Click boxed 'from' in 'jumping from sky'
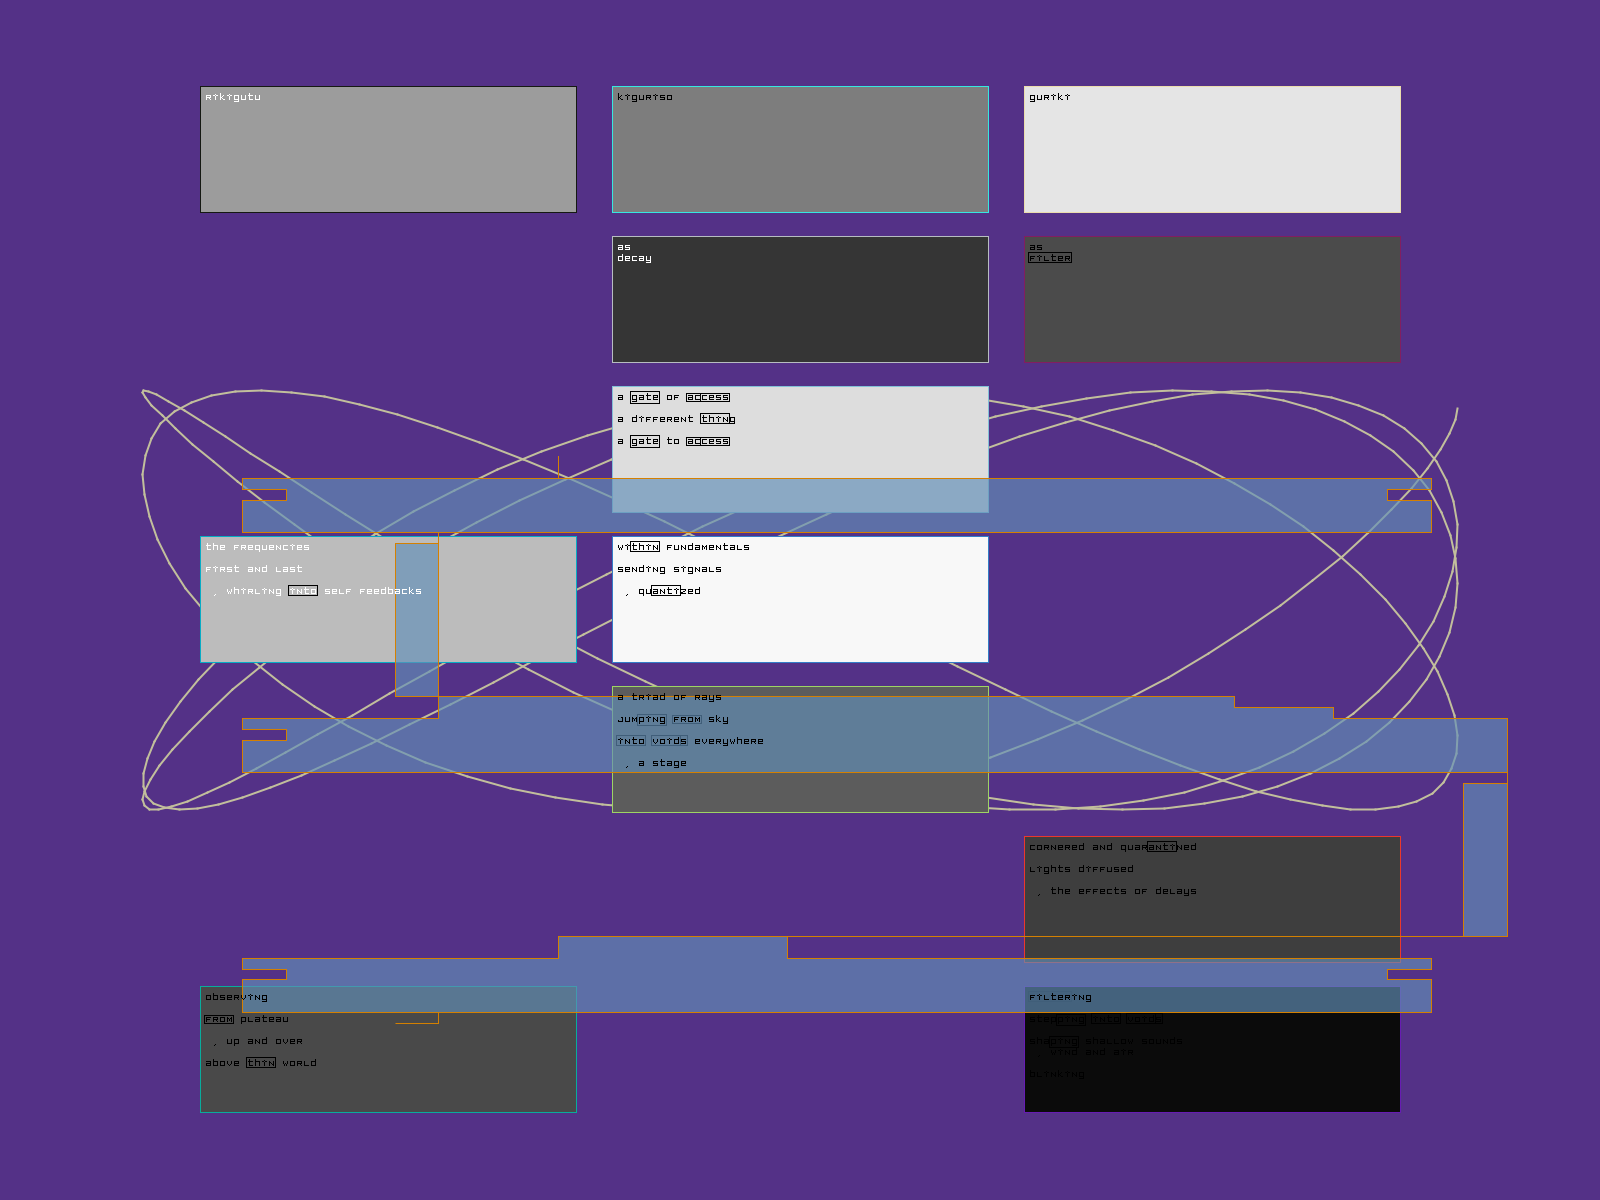1600x1200 pixels. pyautogui.click(x=686, y=719)
